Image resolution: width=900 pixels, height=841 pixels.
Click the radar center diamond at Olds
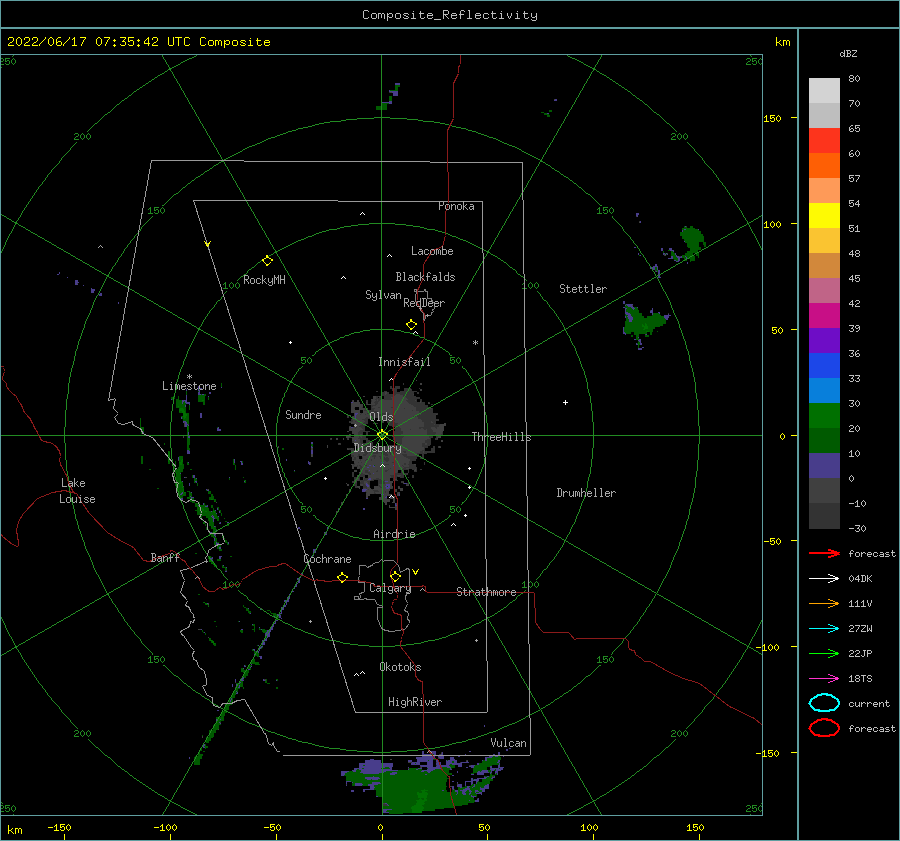[x=382, y=435]
